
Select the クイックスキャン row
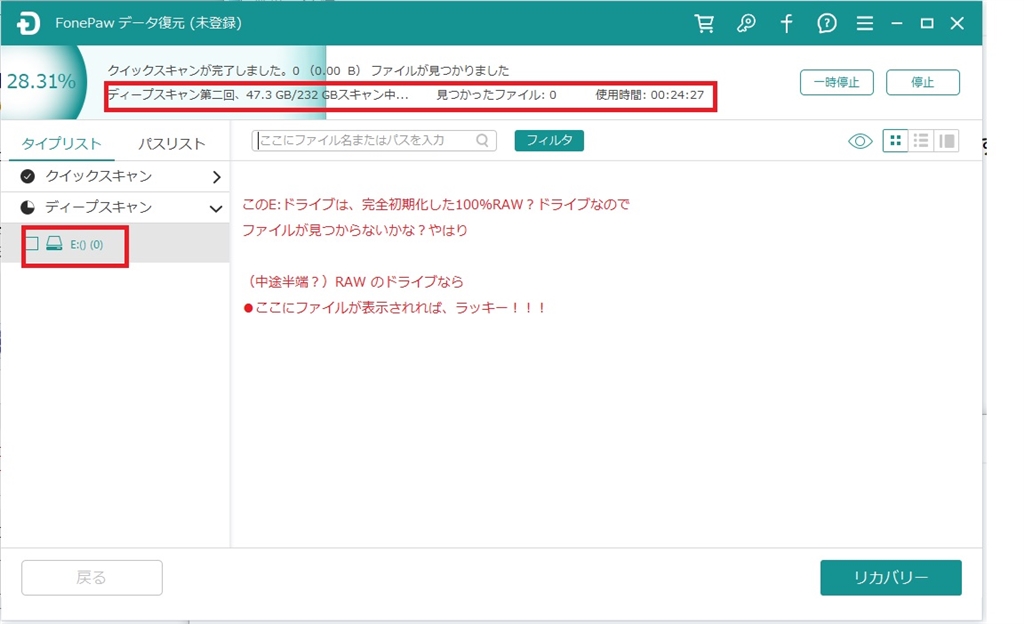pos(115,176)
